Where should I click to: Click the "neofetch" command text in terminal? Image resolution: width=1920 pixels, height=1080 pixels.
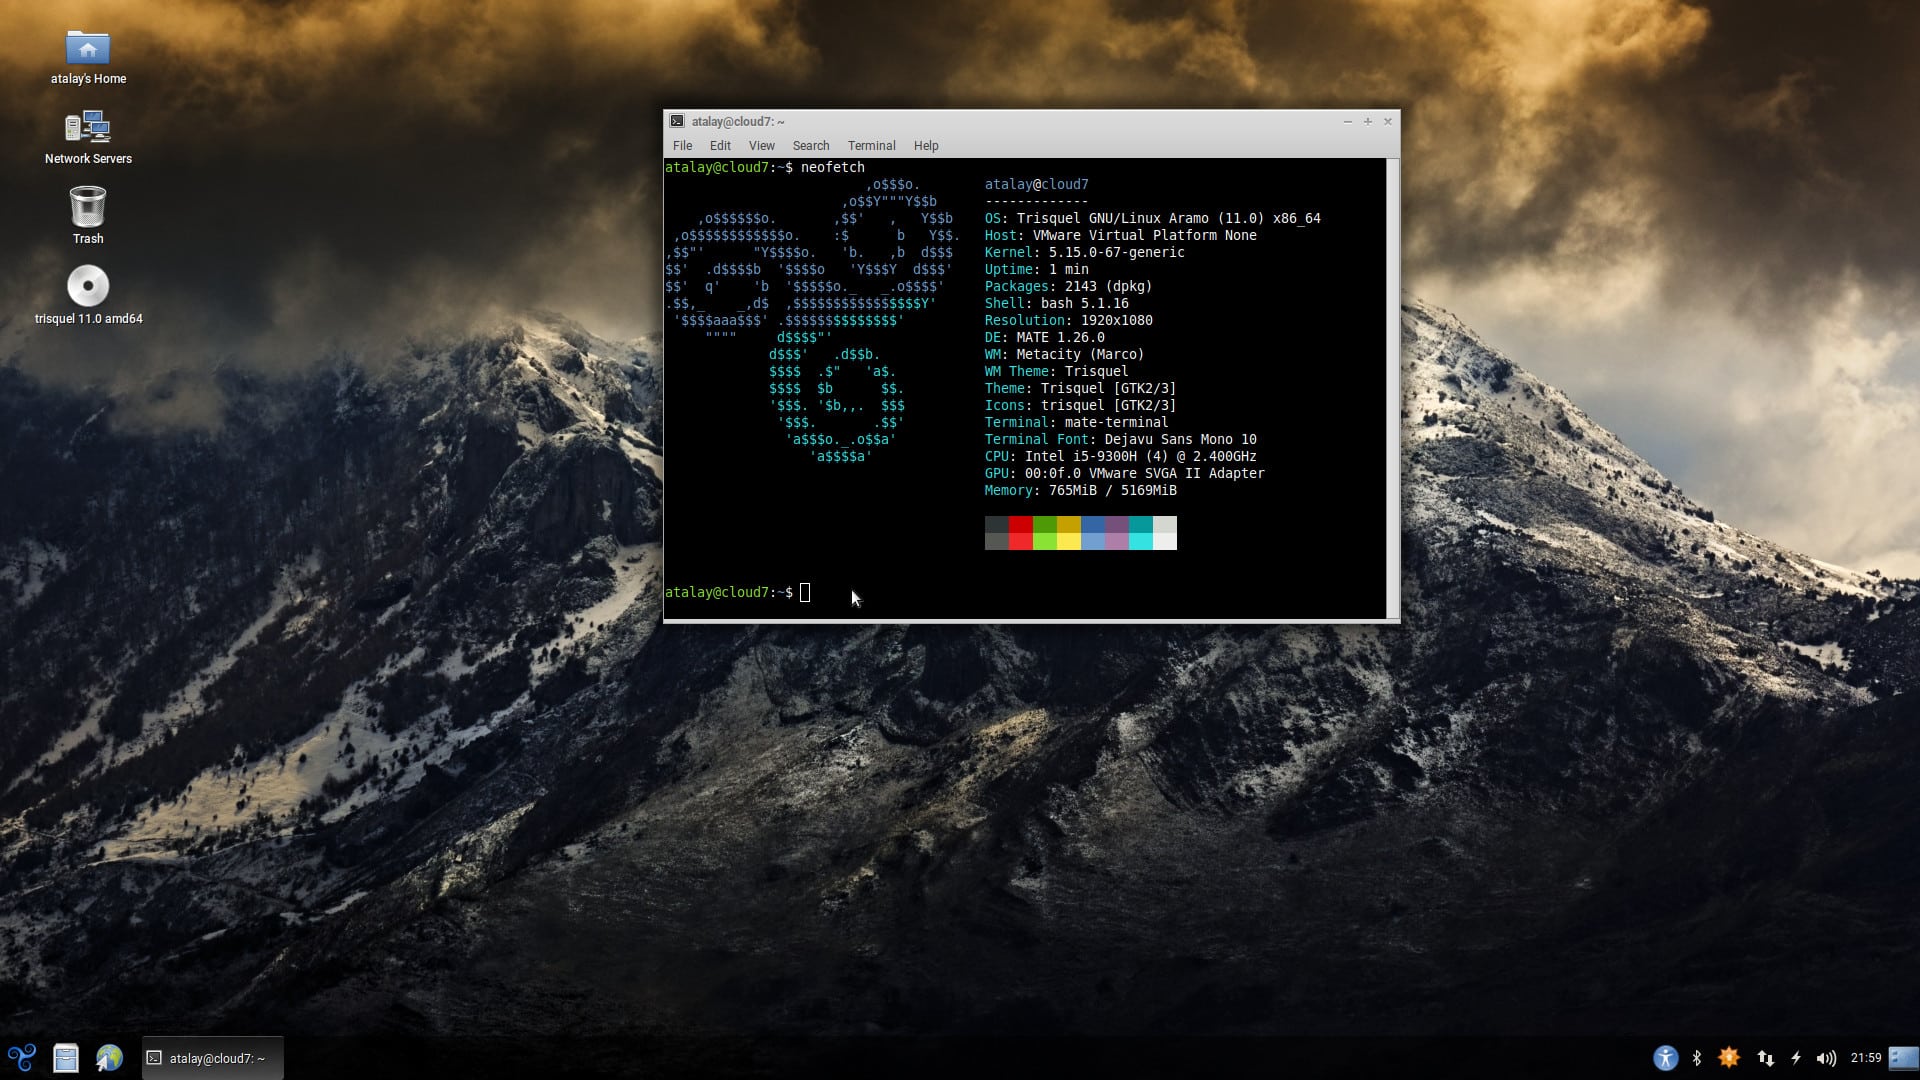click(x=832, y=167)
